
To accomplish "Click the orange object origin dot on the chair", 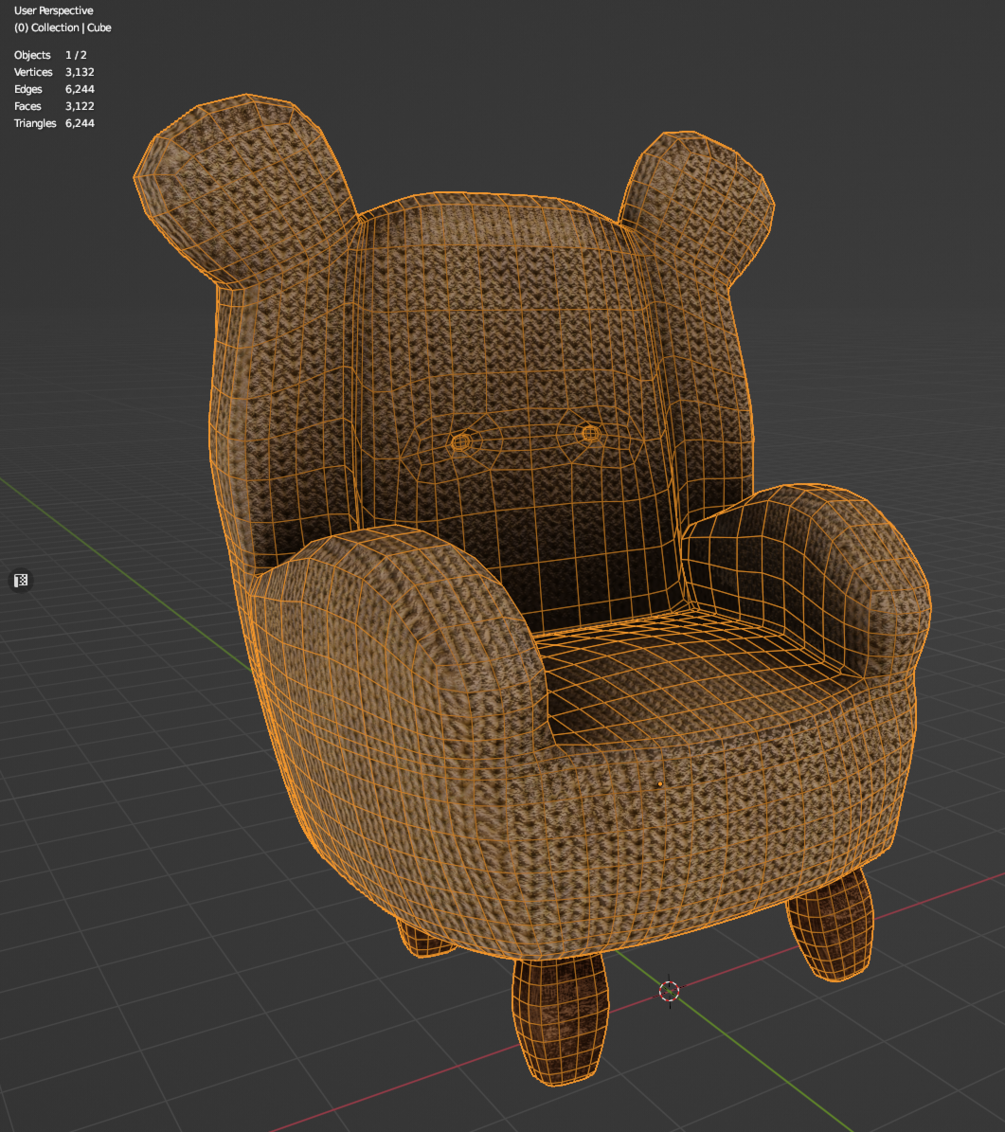I will point(660,783).
